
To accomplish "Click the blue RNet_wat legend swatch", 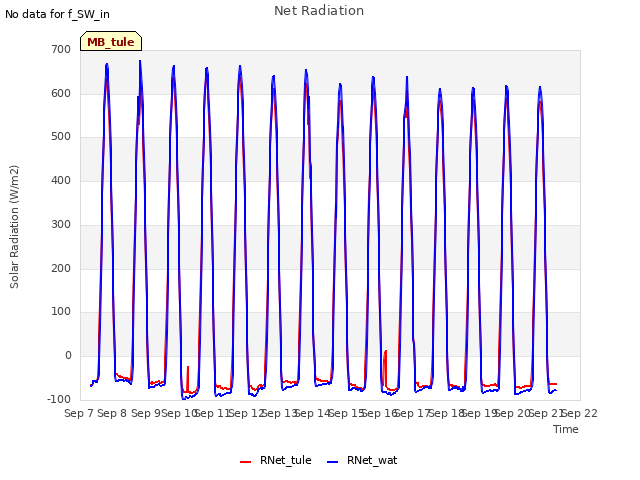I will tap(333, 462).
